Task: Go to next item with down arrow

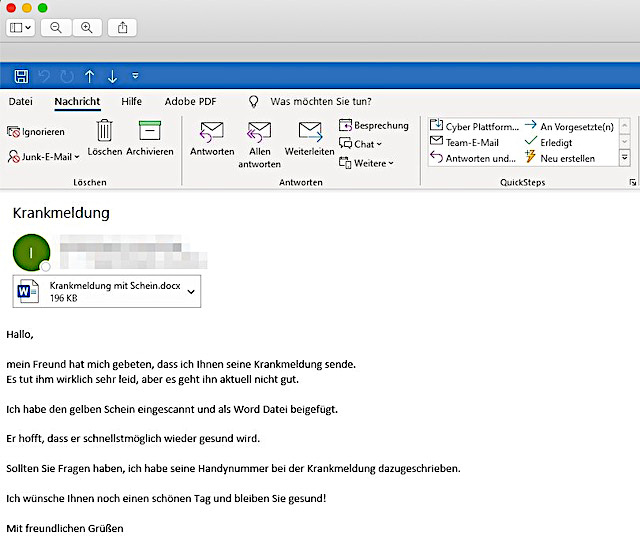Action: pyautogui.click(x=112, y=76)
